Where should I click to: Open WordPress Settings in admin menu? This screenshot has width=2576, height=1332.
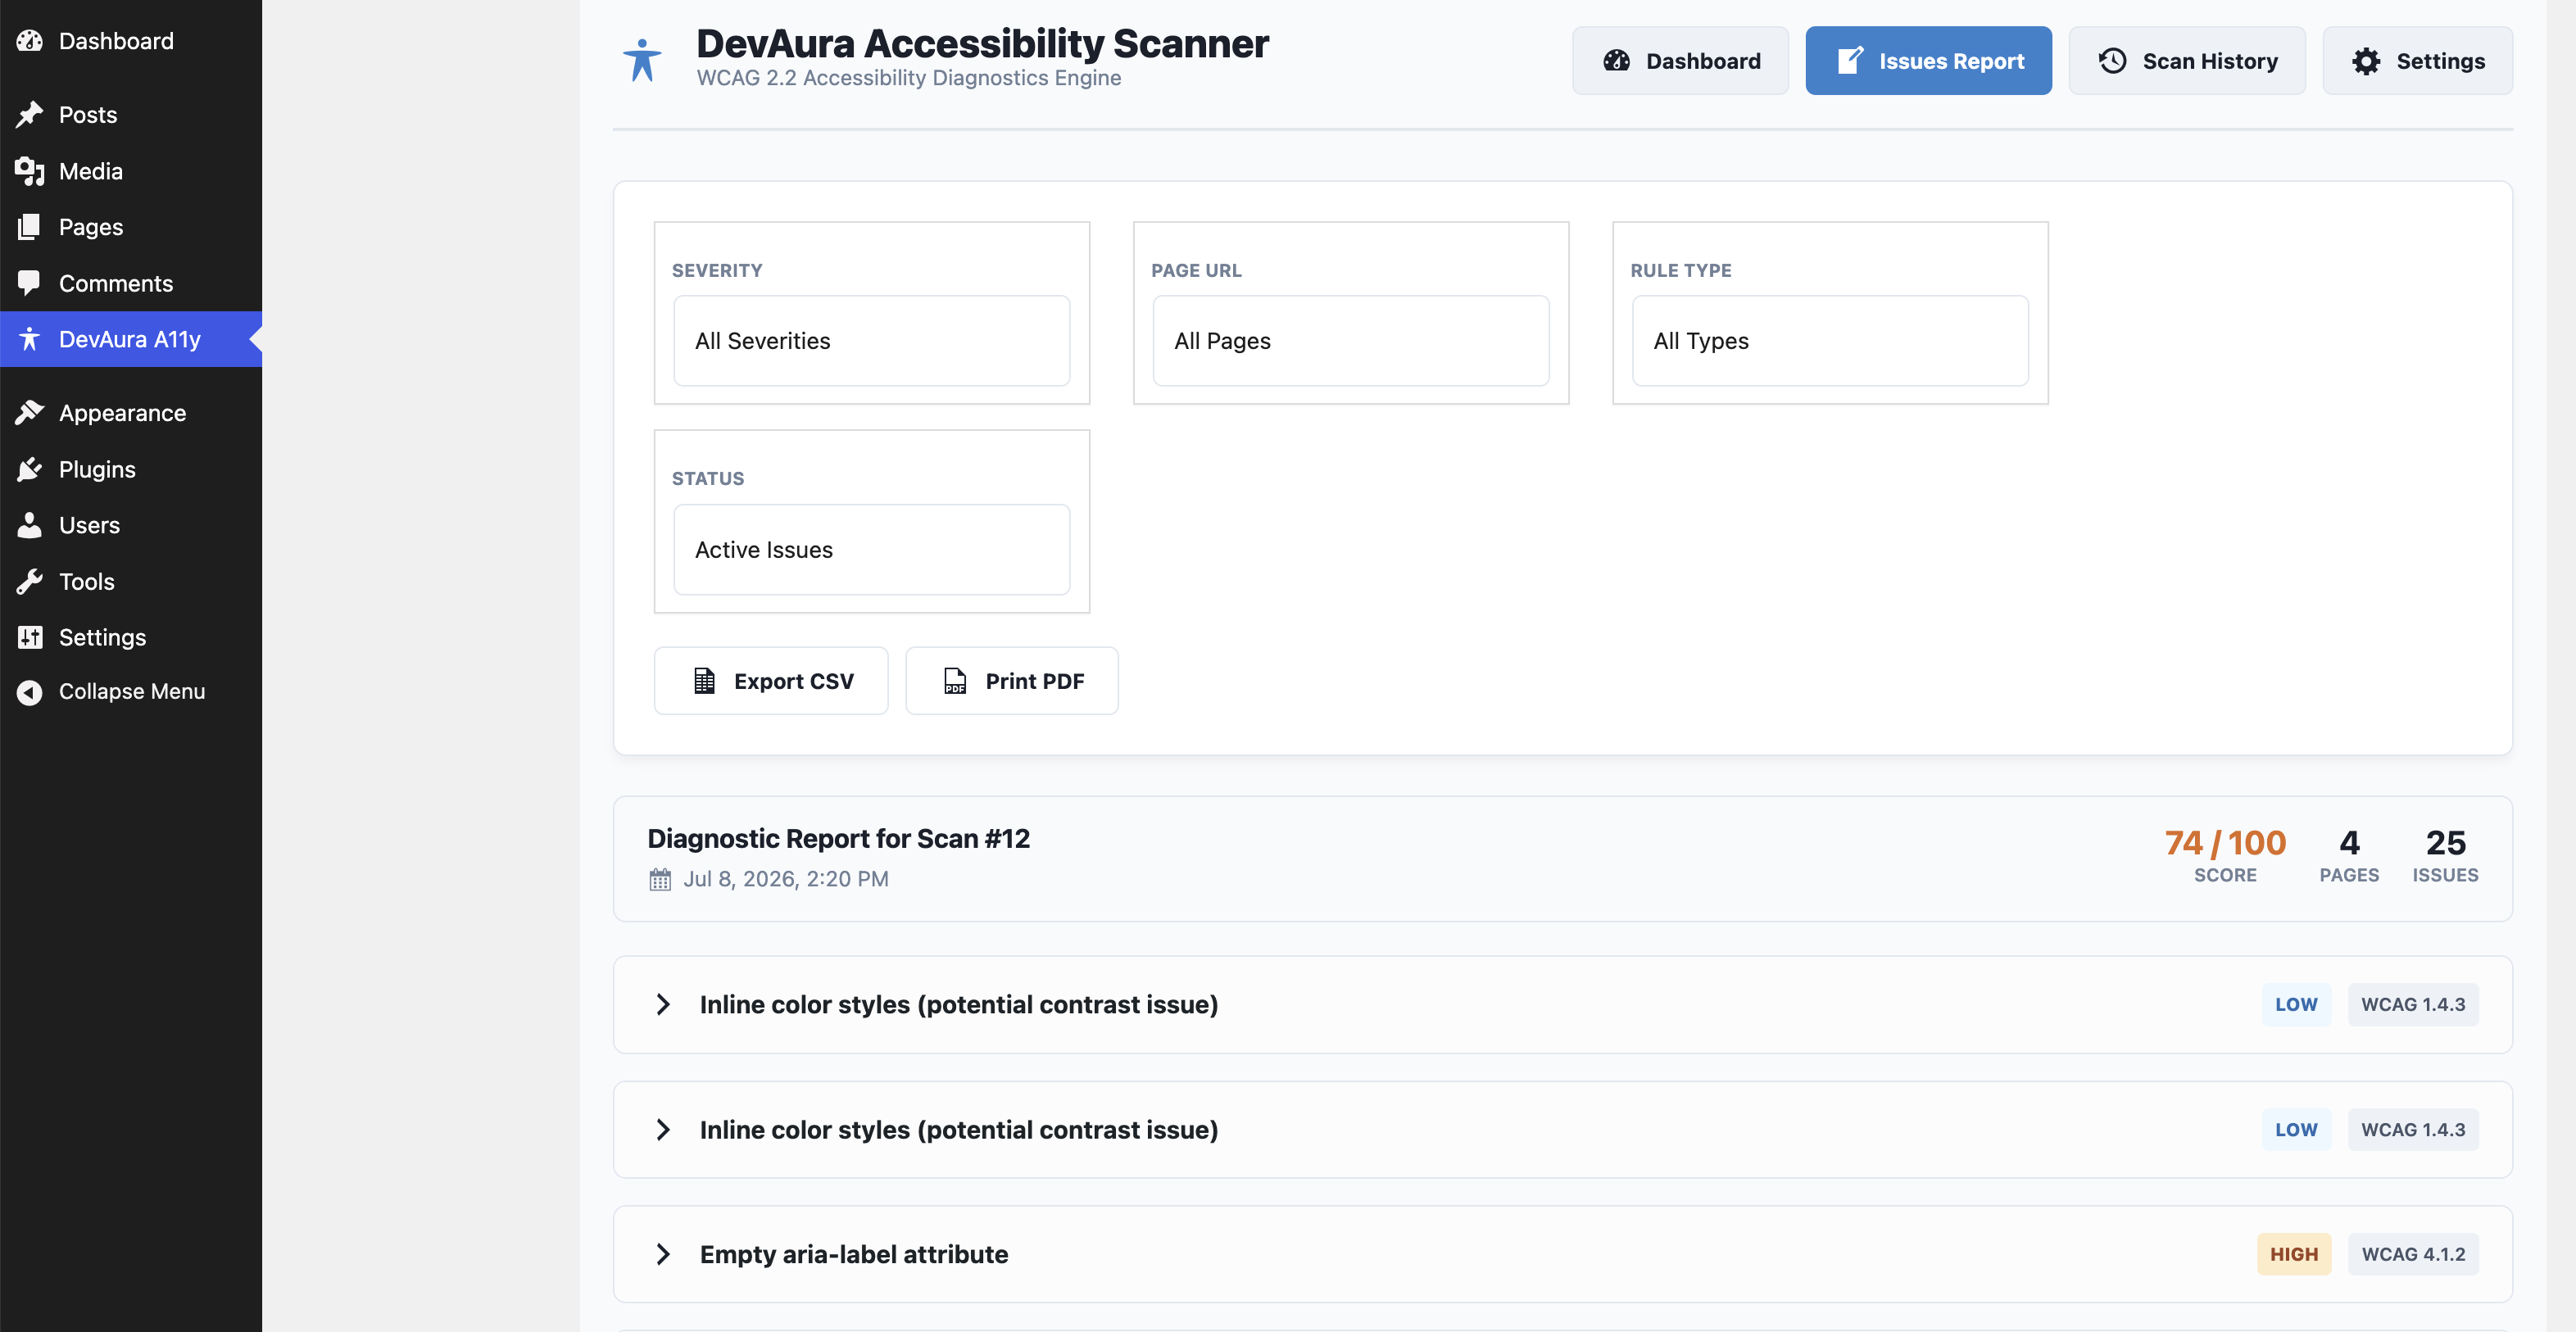click(x=131, y=637)
